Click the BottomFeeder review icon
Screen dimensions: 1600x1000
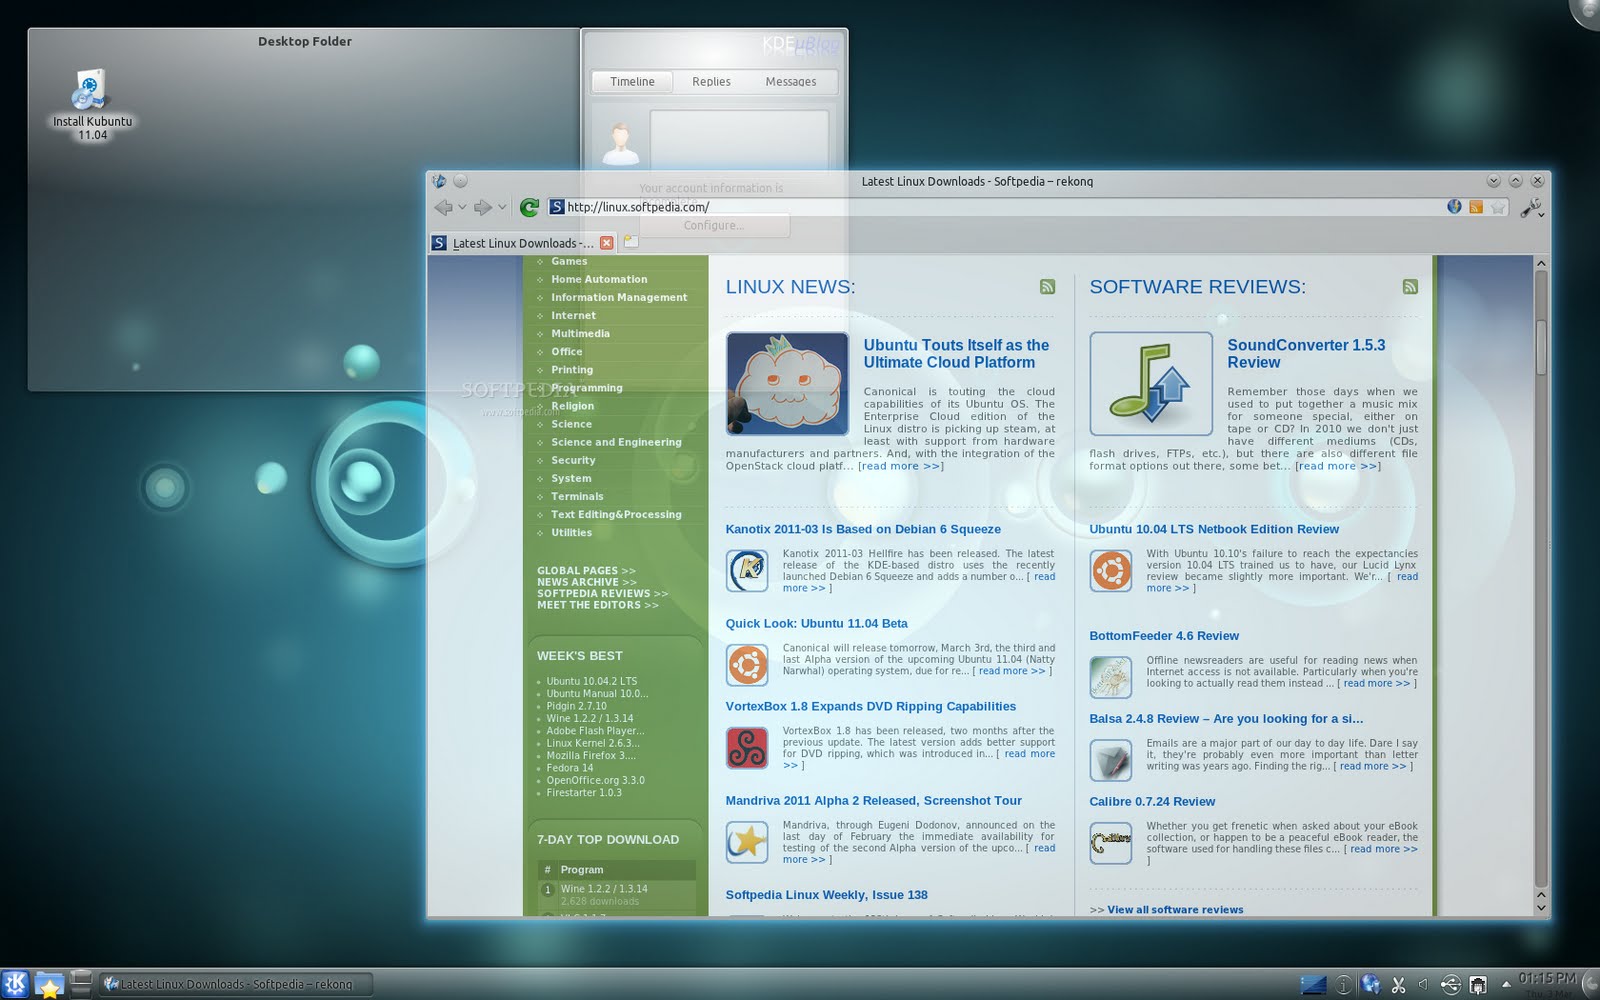[1111, 678]
